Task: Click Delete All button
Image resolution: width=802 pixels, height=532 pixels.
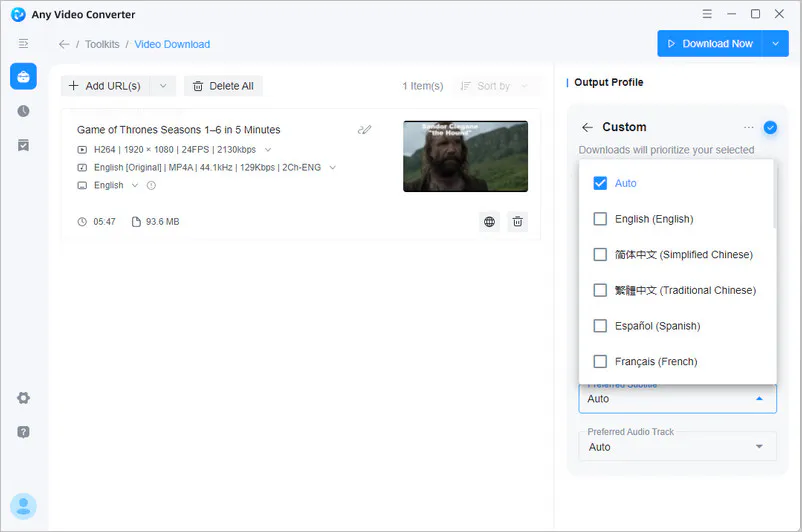Action: [x=223, y=86]
